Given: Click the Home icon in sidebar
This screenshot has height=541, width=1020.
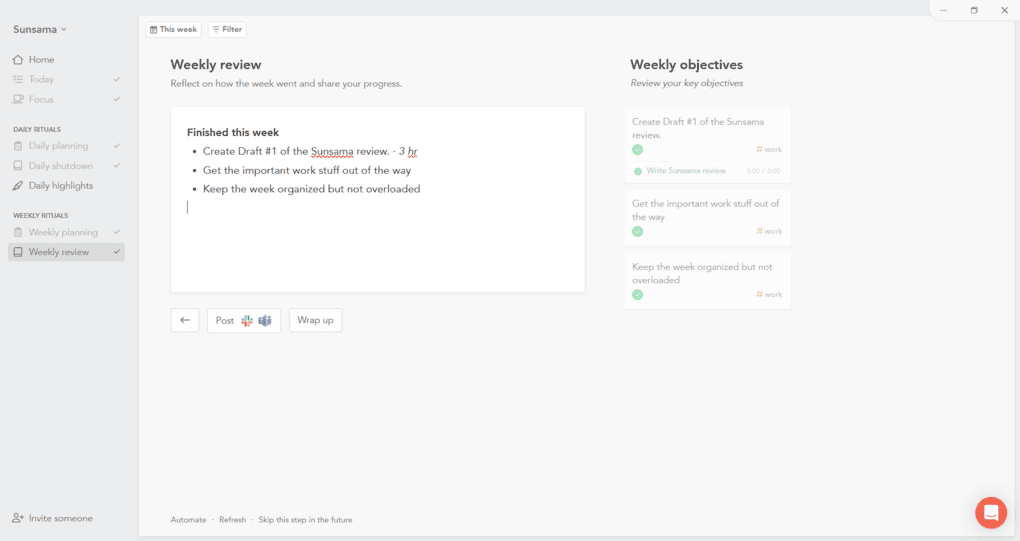Looking at the screenshot, I should pos(18,60).
